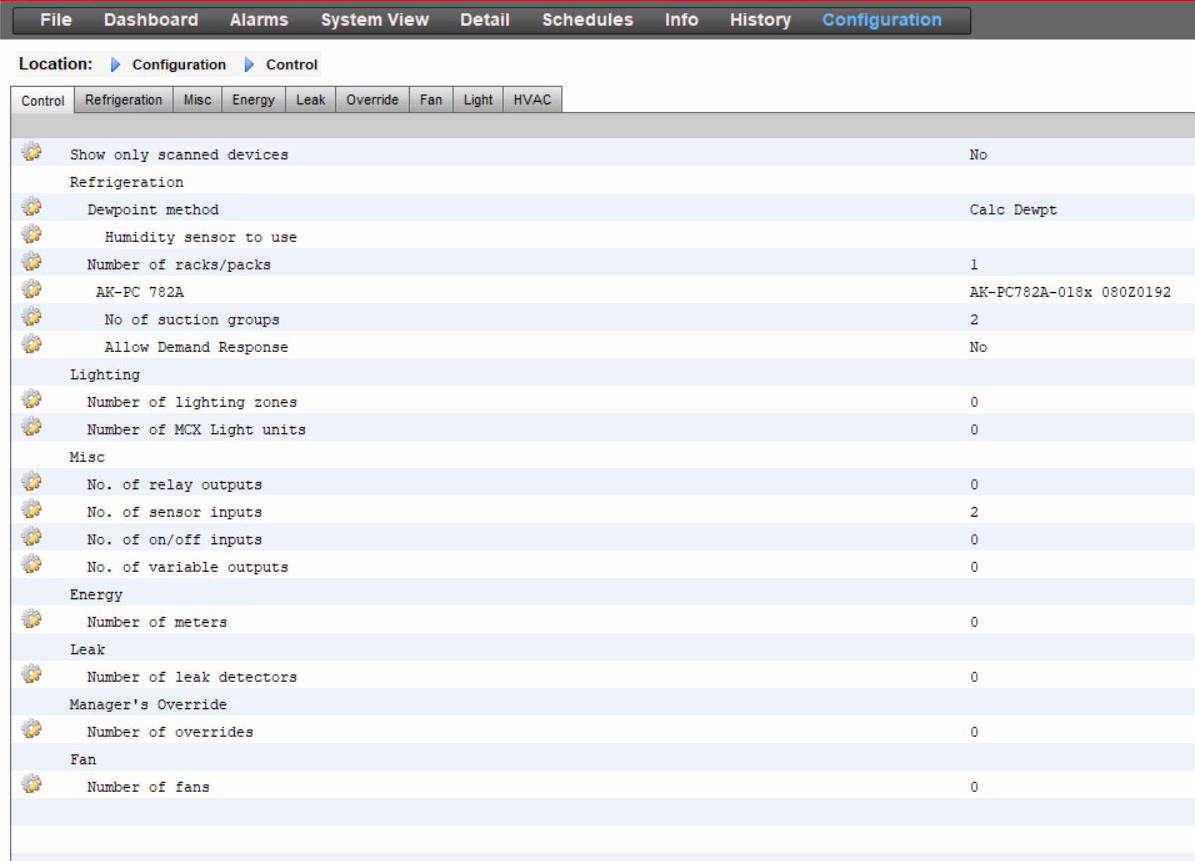Click gear icon for Number of lighting zones
Viewport: 1195px width, 861px height.
point(32,400)
